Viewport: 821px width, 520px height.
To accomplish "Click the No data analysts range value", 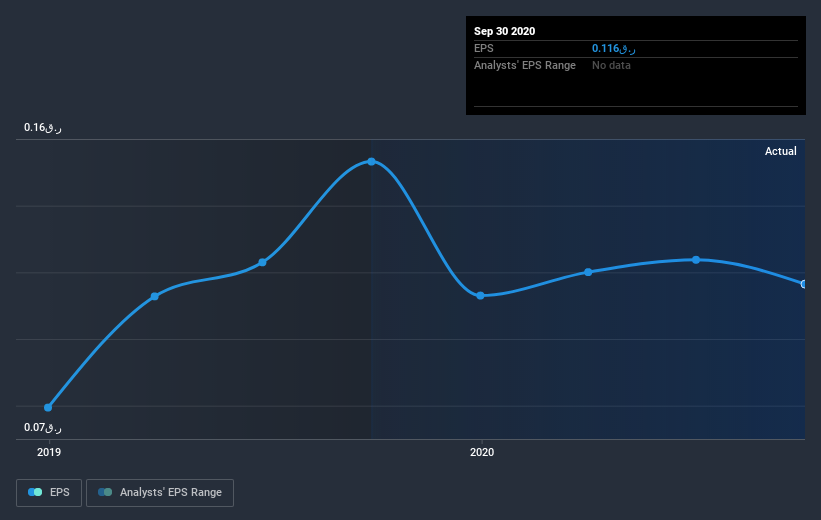I will tap(611, 65).
